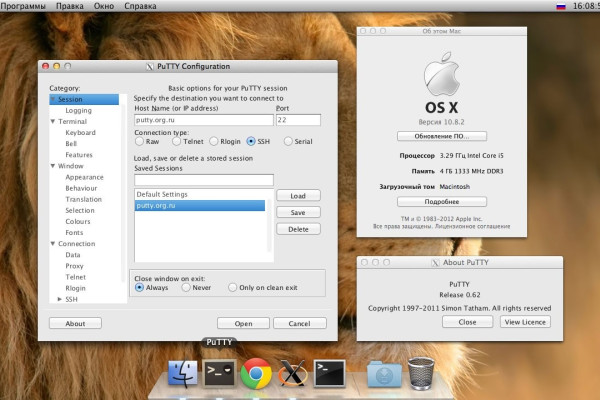Delete the selected saved session
This screenshot has height=400, width=600.
[298, 229]
